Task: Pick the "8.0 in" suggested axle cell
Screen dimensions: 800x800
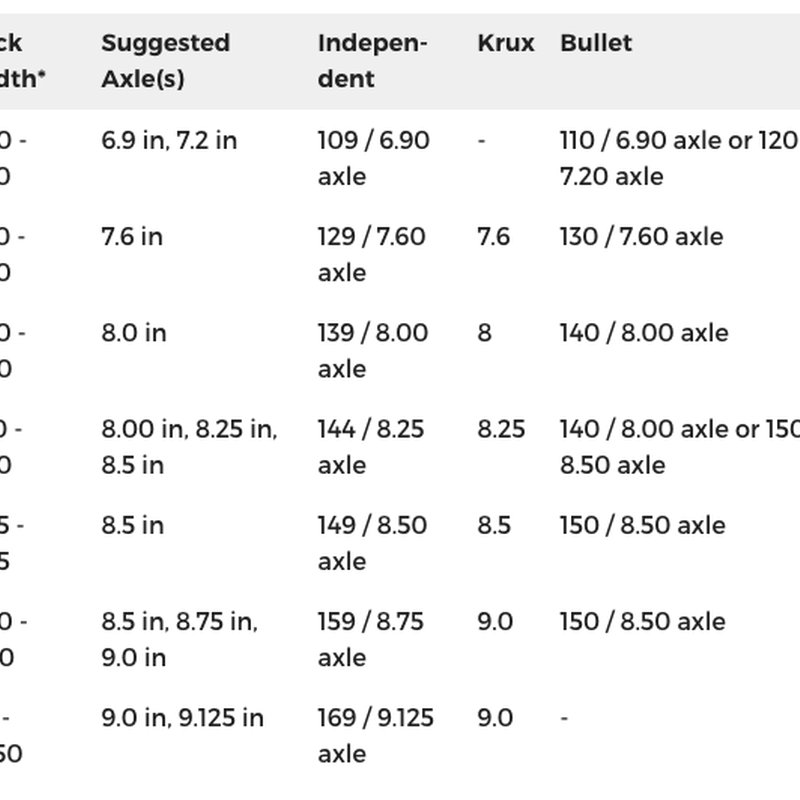Action: 134,333
